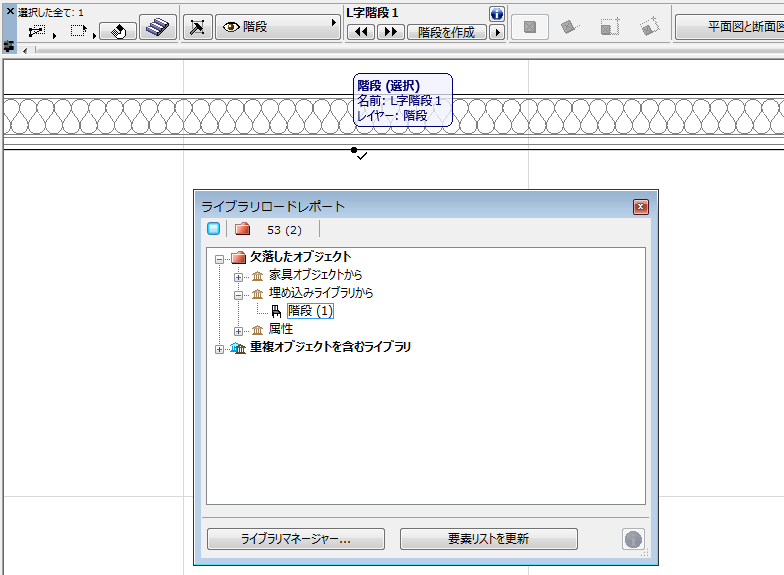
Task: Click the 53 (2) count text
Action: [x=284, y=230]
